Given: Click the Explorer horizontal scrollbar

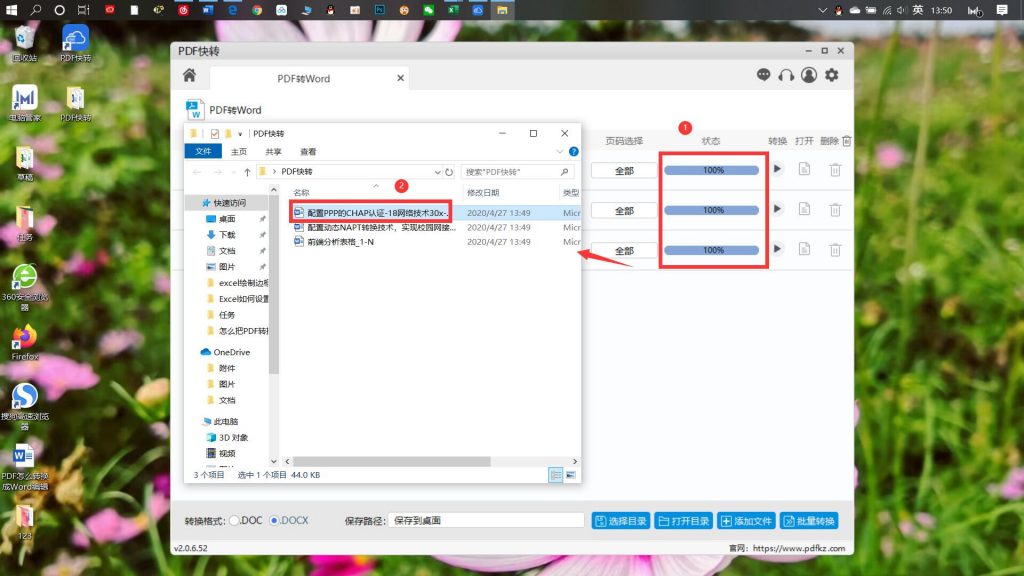Looking at the screenshot, I should tap(392, 462).
